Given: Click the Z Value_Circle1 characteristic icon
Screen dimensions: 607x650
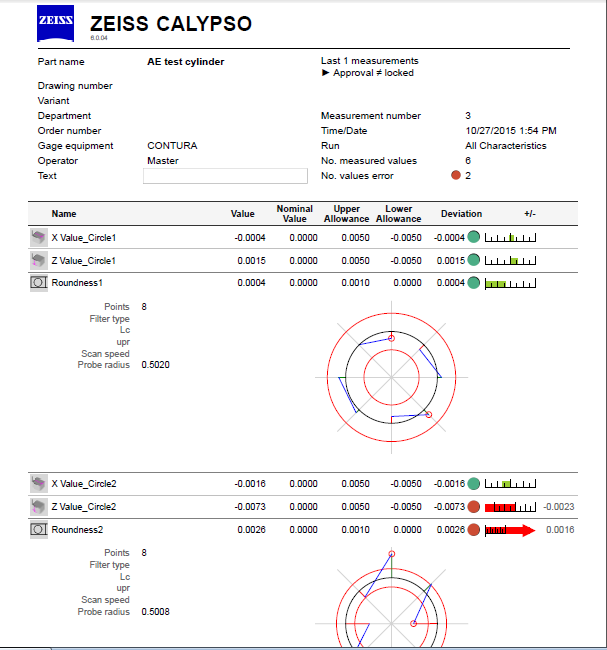Looking at the screenshot, I should [x=38, y=260].
